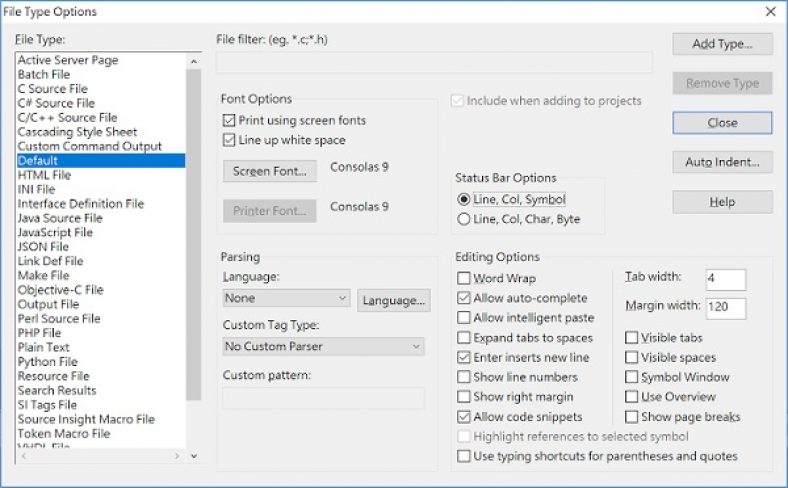
Task: Choose JSON File from the list
Action: click(x=43, y=247)
